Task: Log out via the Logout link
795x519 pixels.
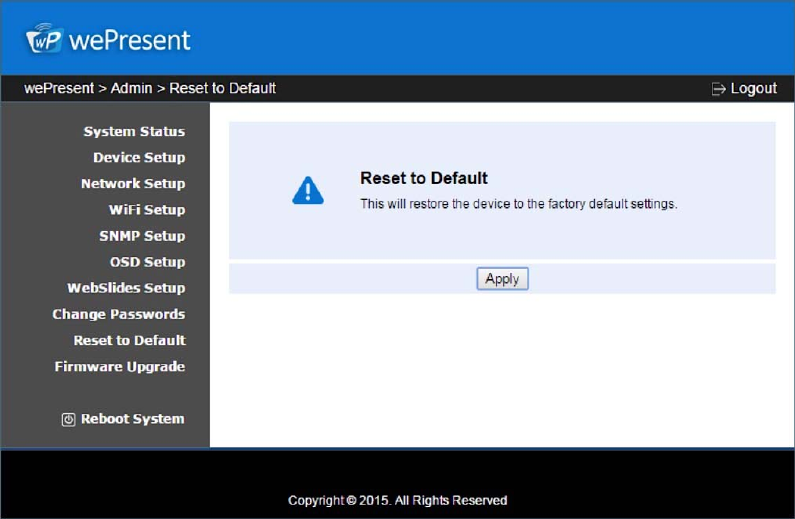Action: click(753, 88)
